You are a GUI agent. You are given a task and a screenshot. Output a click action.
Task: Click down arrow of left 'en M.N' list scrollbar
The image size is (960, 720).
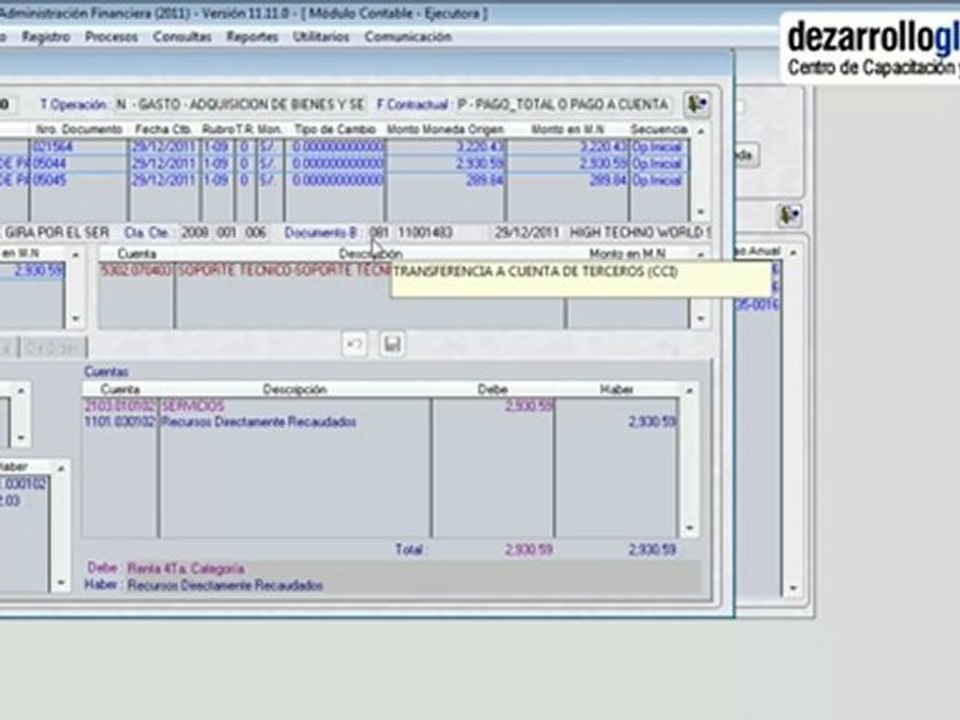pos(75,318)
